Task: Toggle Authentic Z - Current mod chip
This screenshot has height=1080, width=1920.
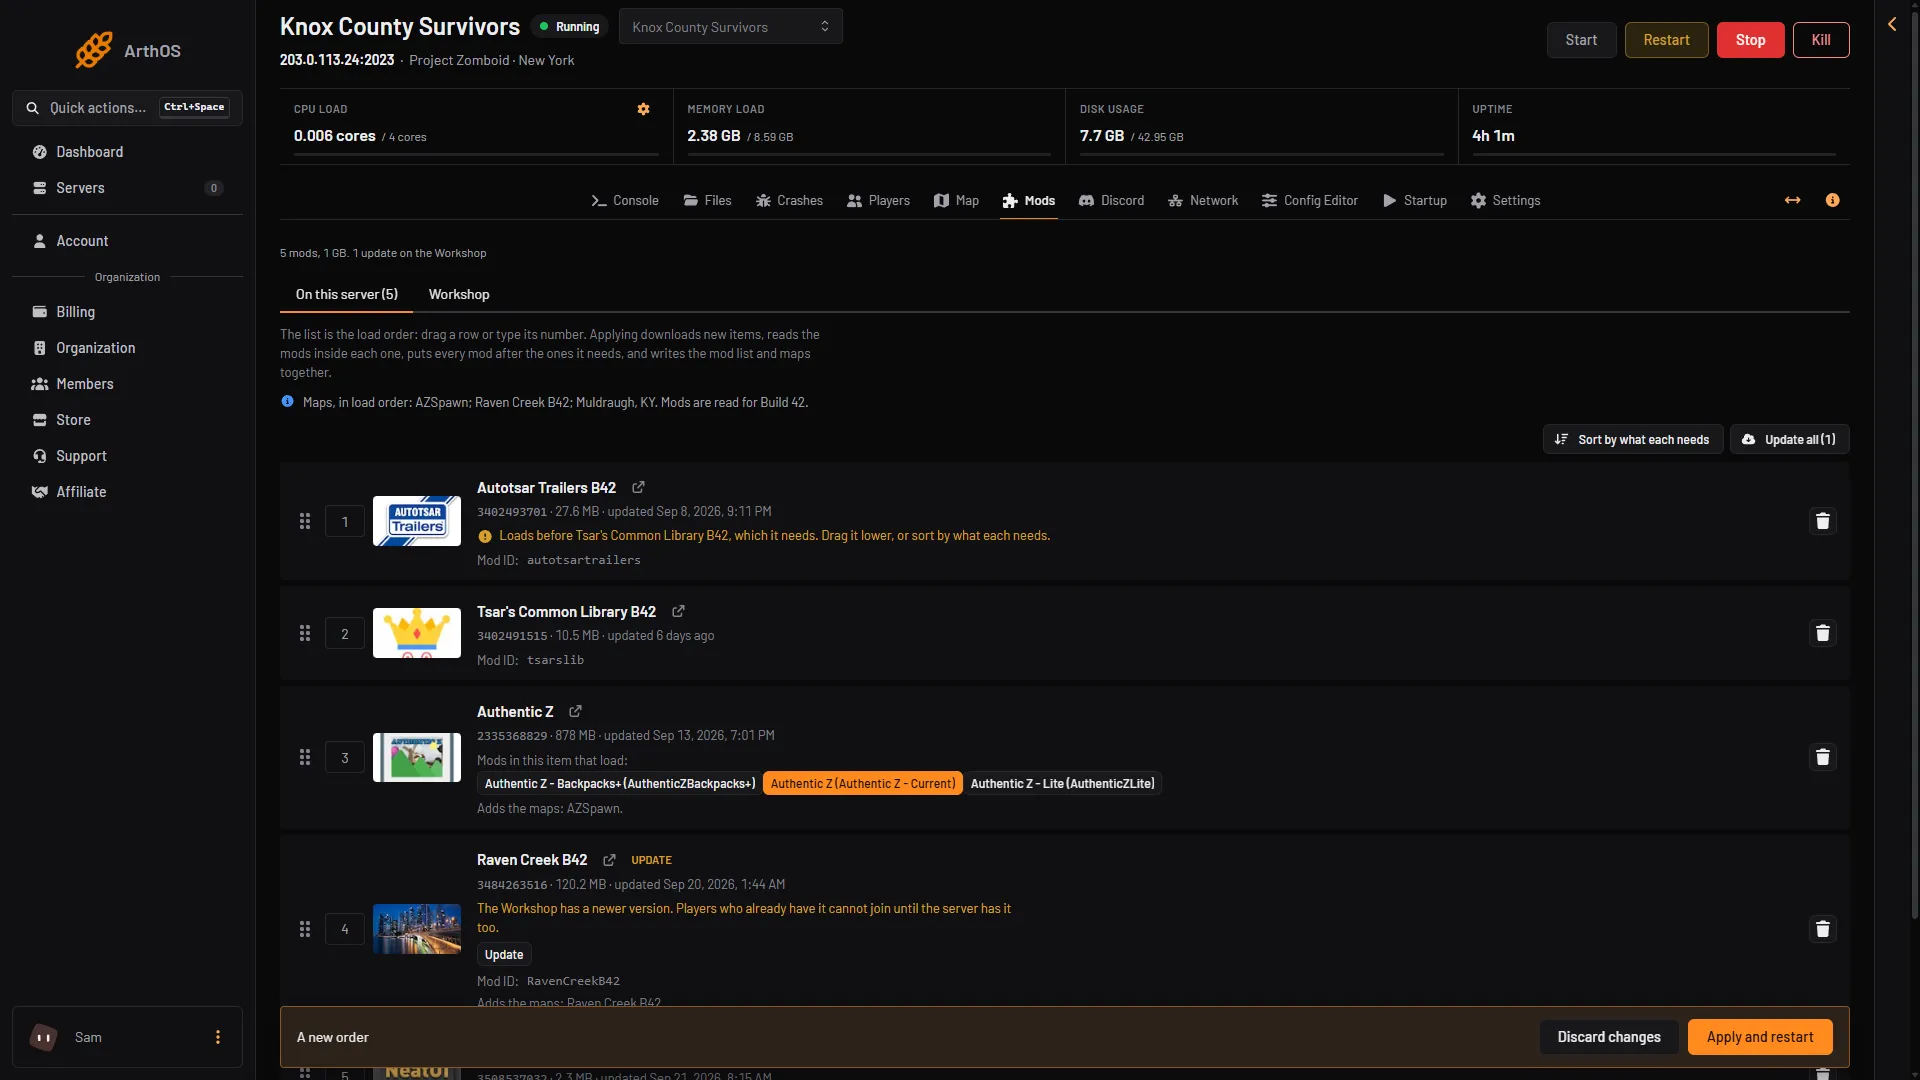Action: click(862, 784)
